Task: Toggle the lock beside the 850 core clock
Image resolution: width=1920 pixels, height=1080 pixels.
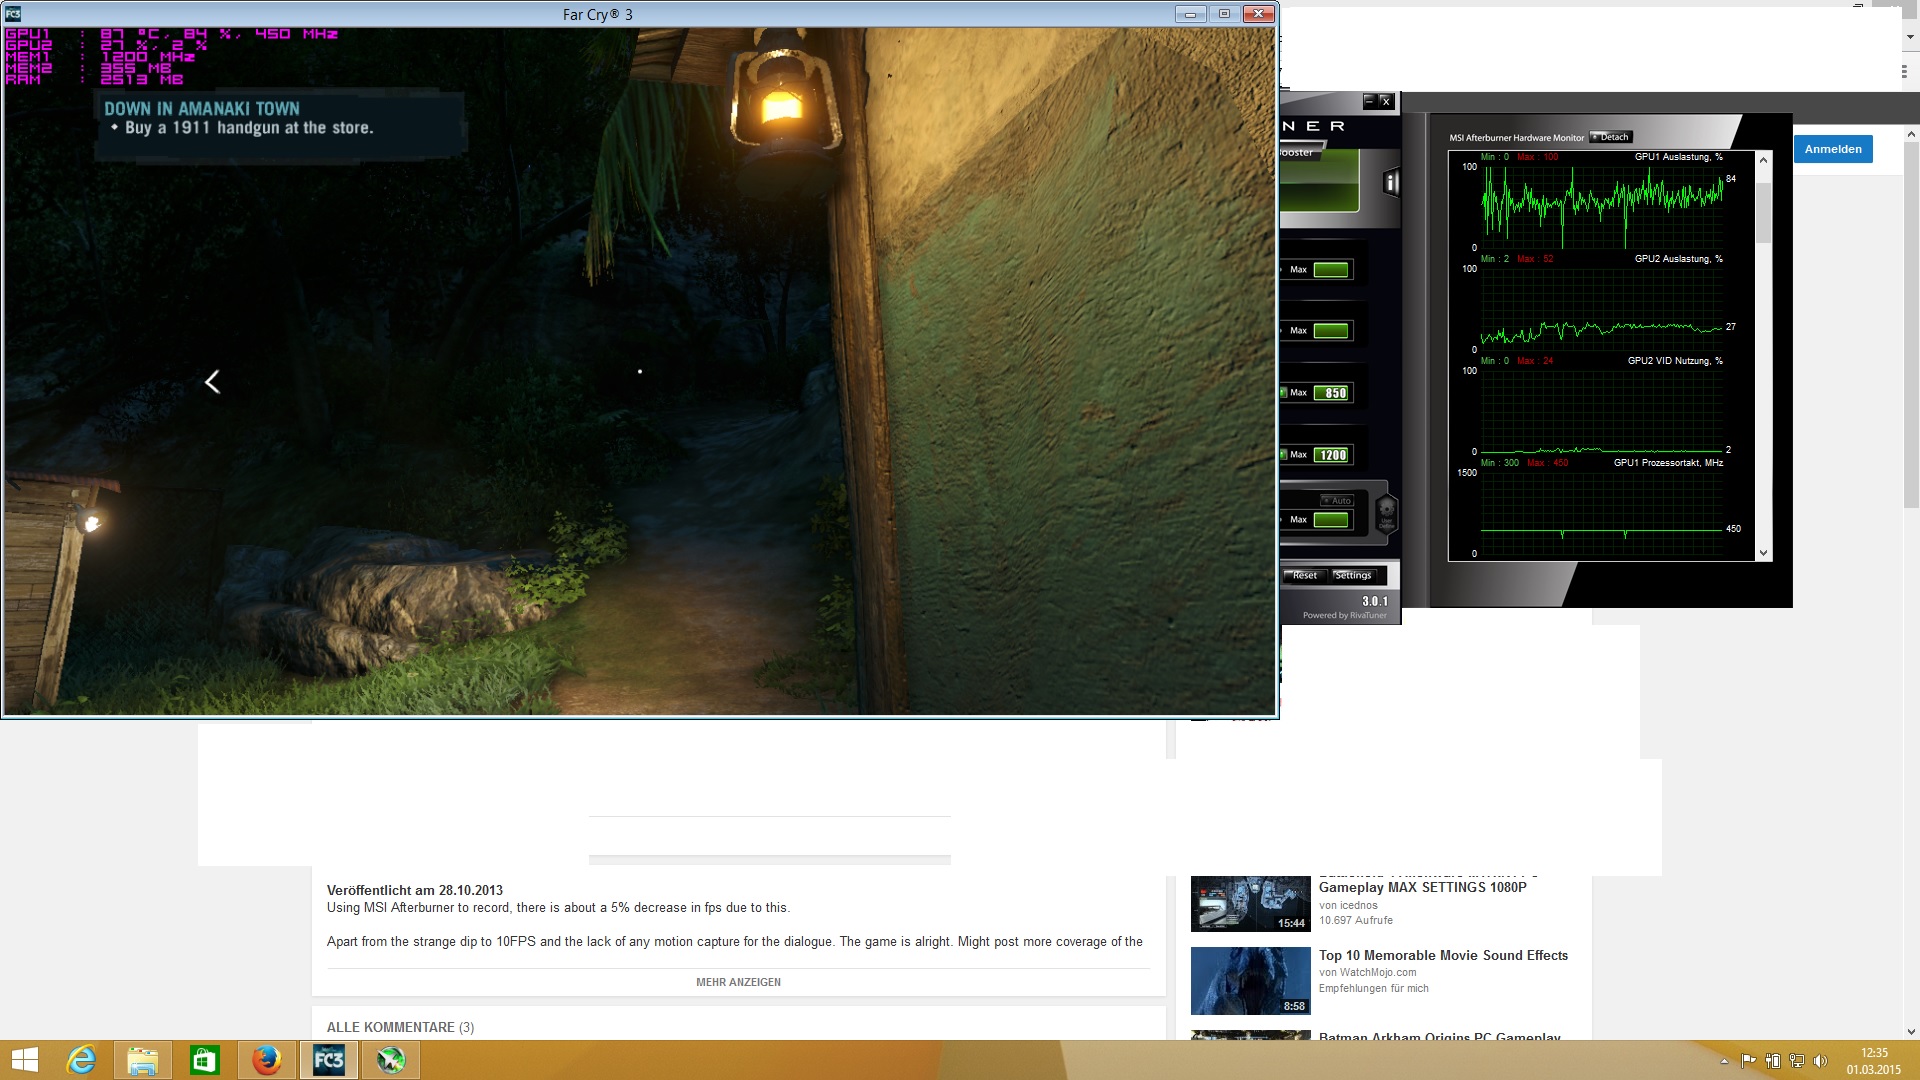Action: pyautogui.click(x=1283, y=392)
